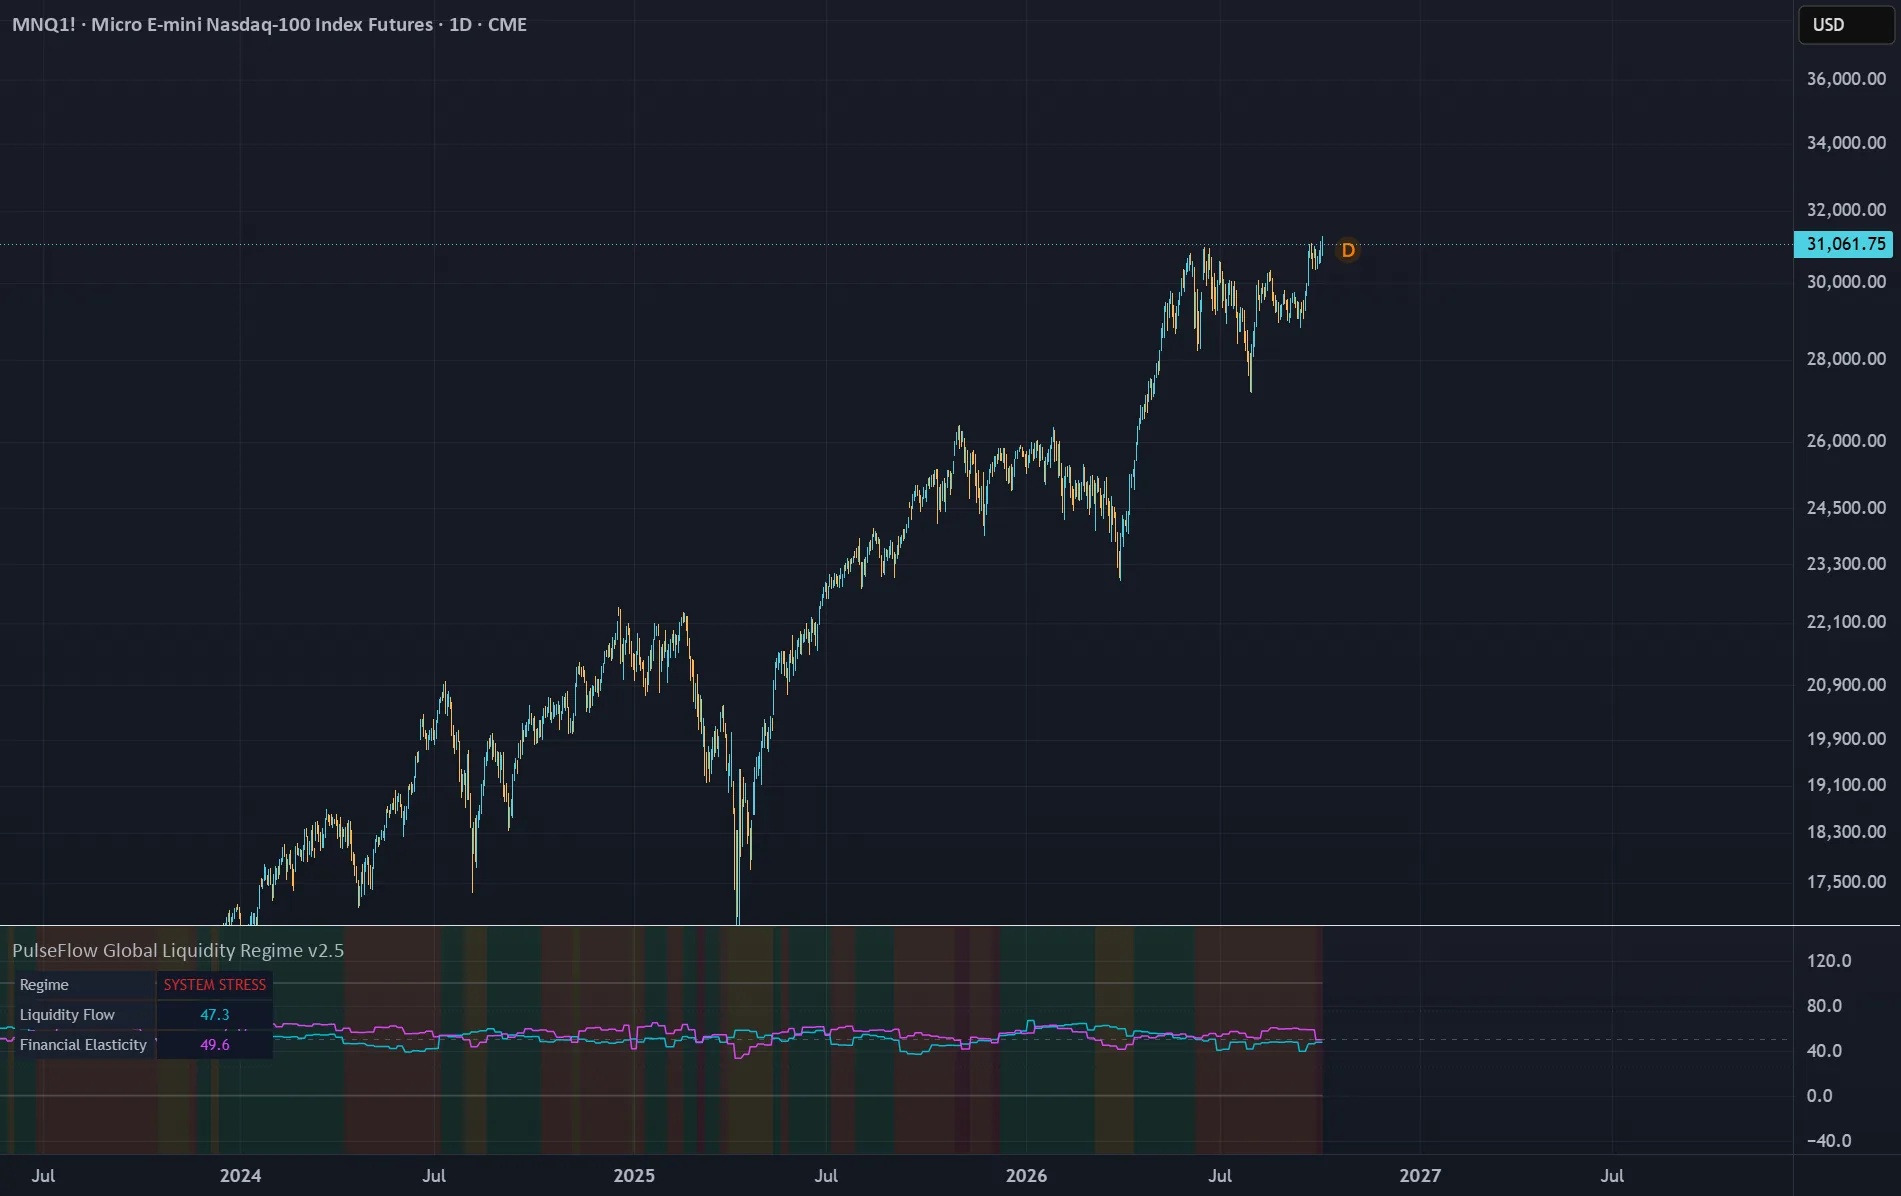Click the Liquidity Flow value 47.3
The height and width of the screenshot is (1196, 1901).
[x=215, y=1015]
